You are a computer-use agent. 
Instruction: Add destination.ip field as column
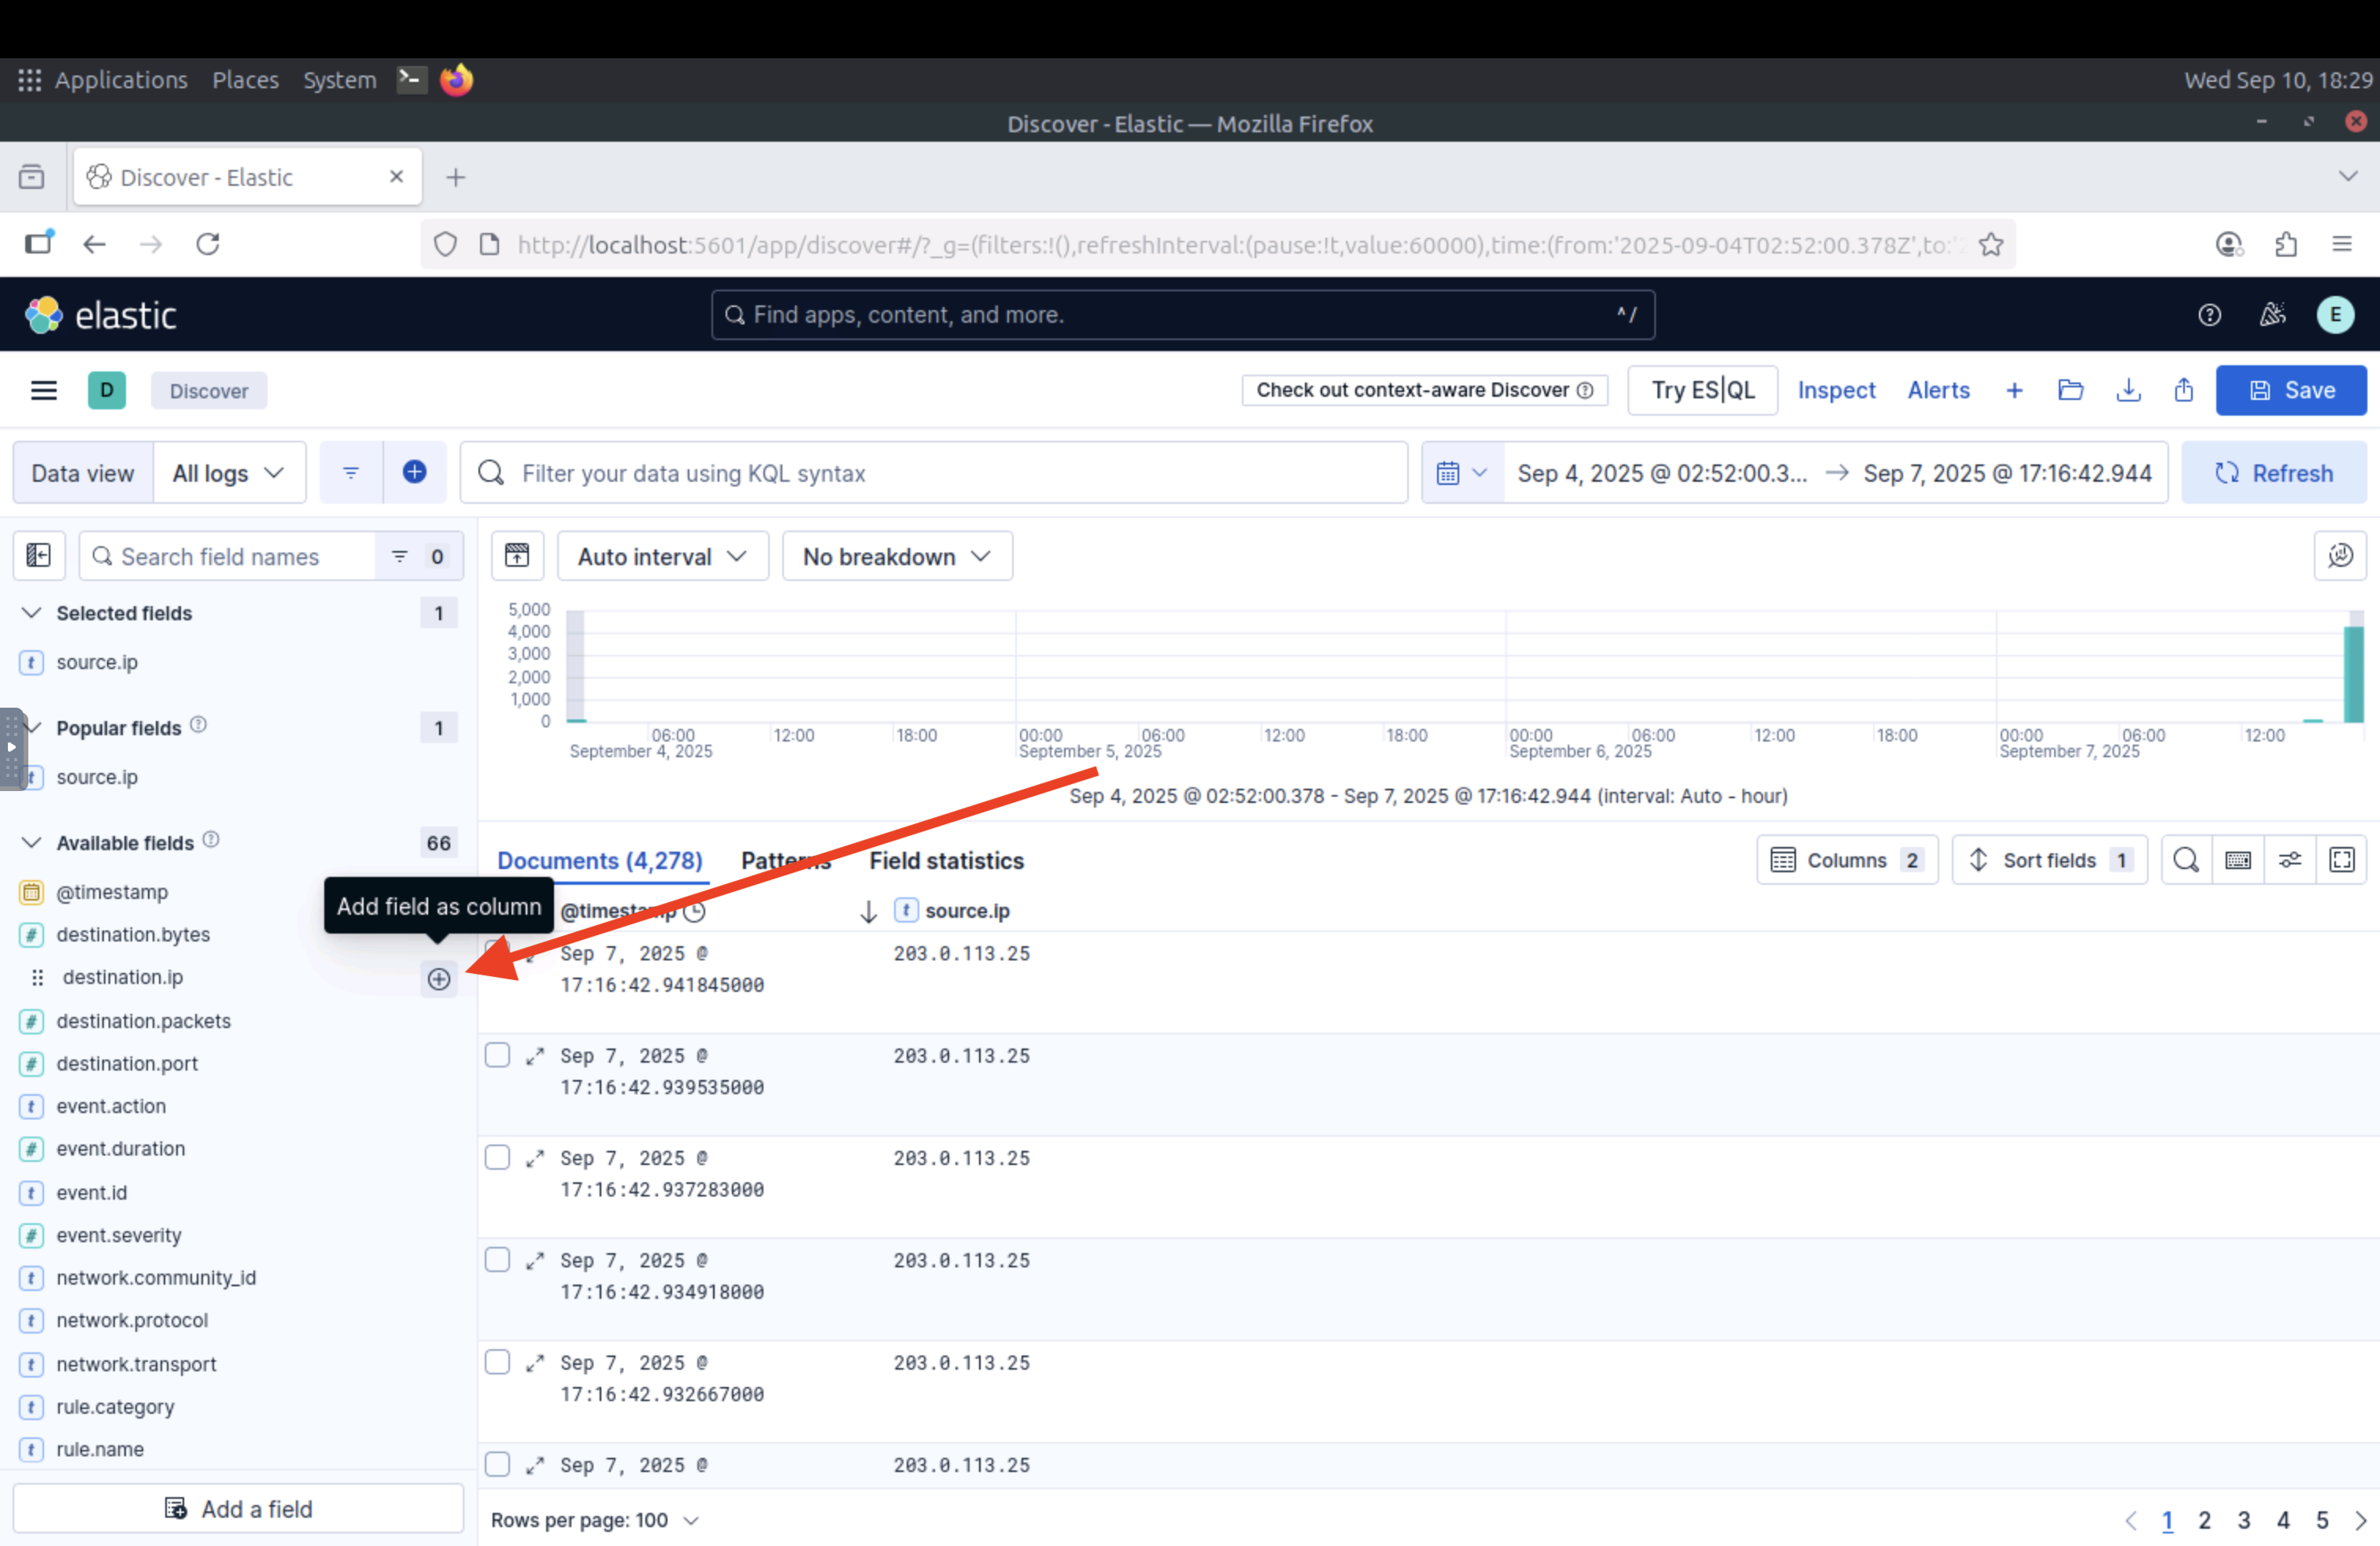pos(438,979)
